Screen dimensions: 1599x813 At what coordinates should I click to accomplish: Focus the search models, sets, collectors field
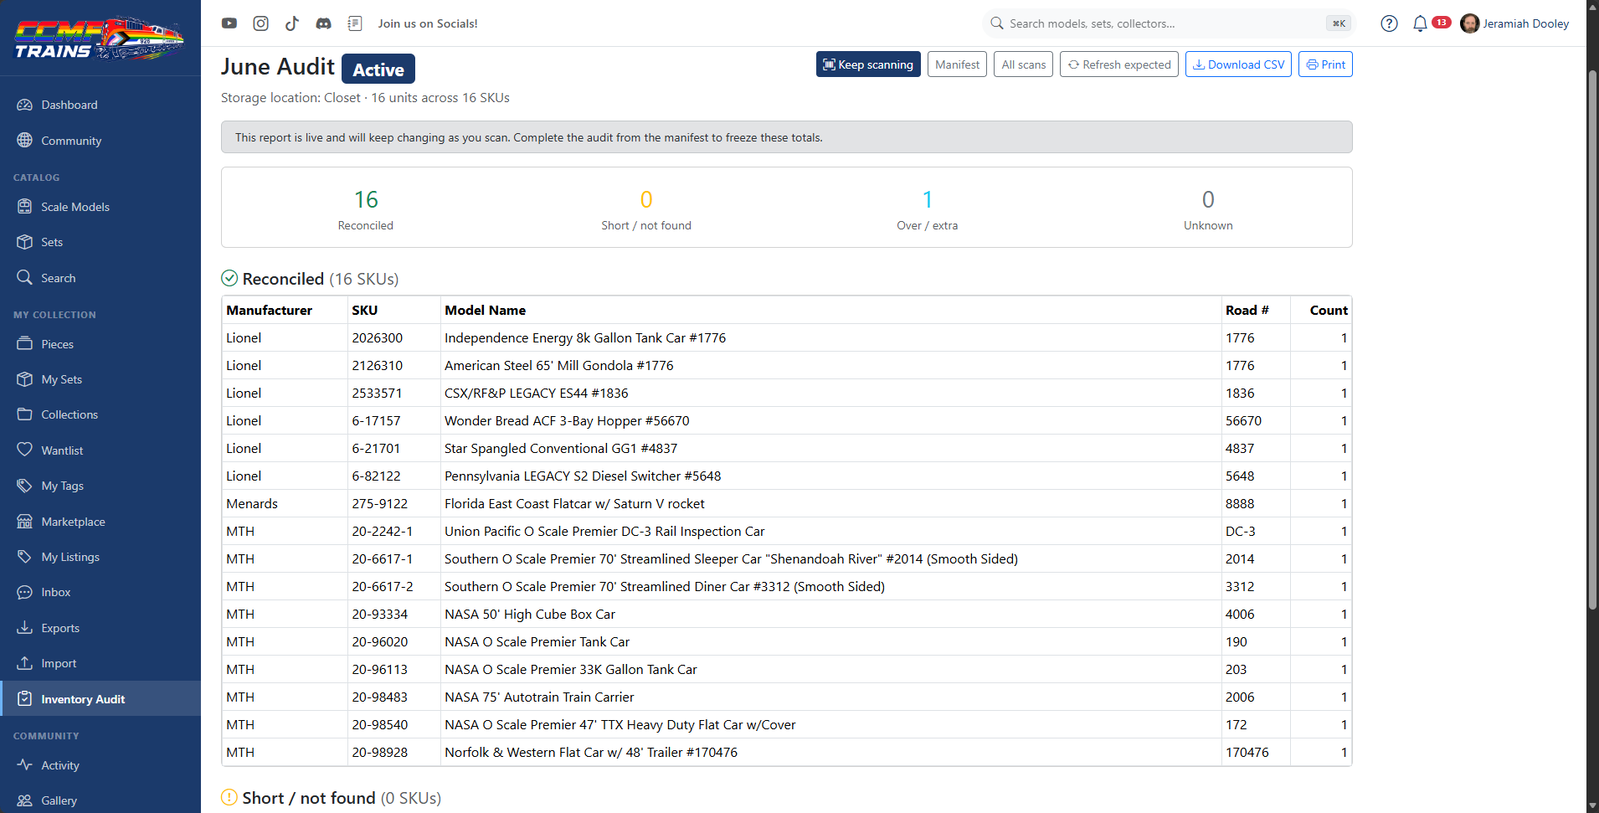point(1168,23)
